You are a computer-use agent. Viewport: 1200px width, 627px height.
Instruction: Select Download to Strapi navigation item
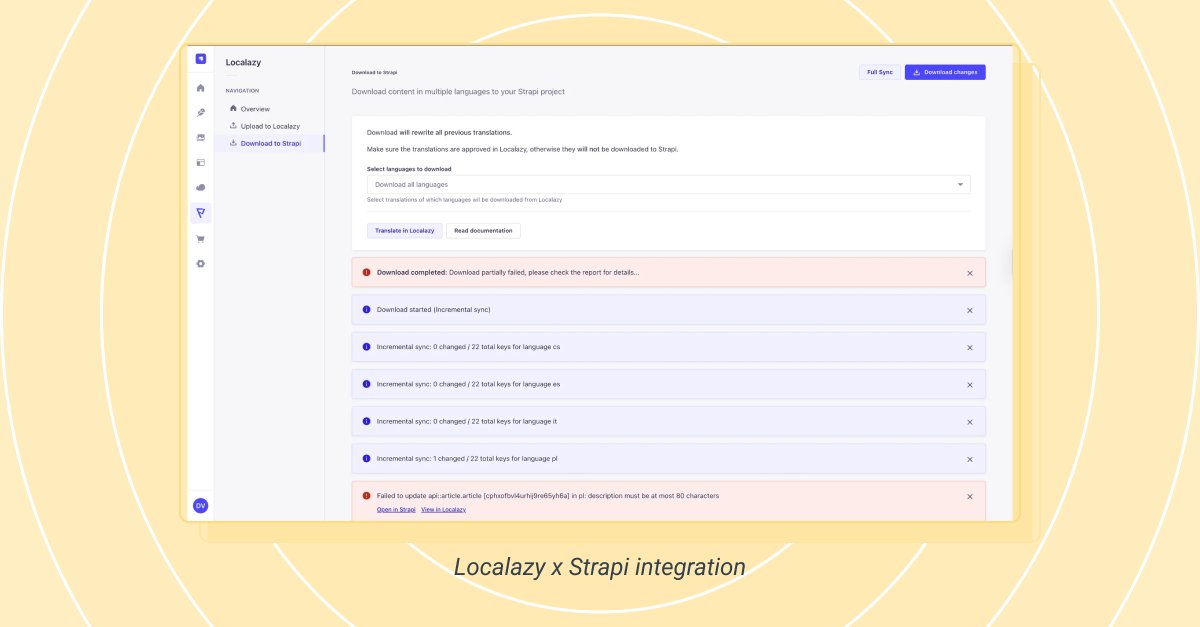click(x=269, y=143)
